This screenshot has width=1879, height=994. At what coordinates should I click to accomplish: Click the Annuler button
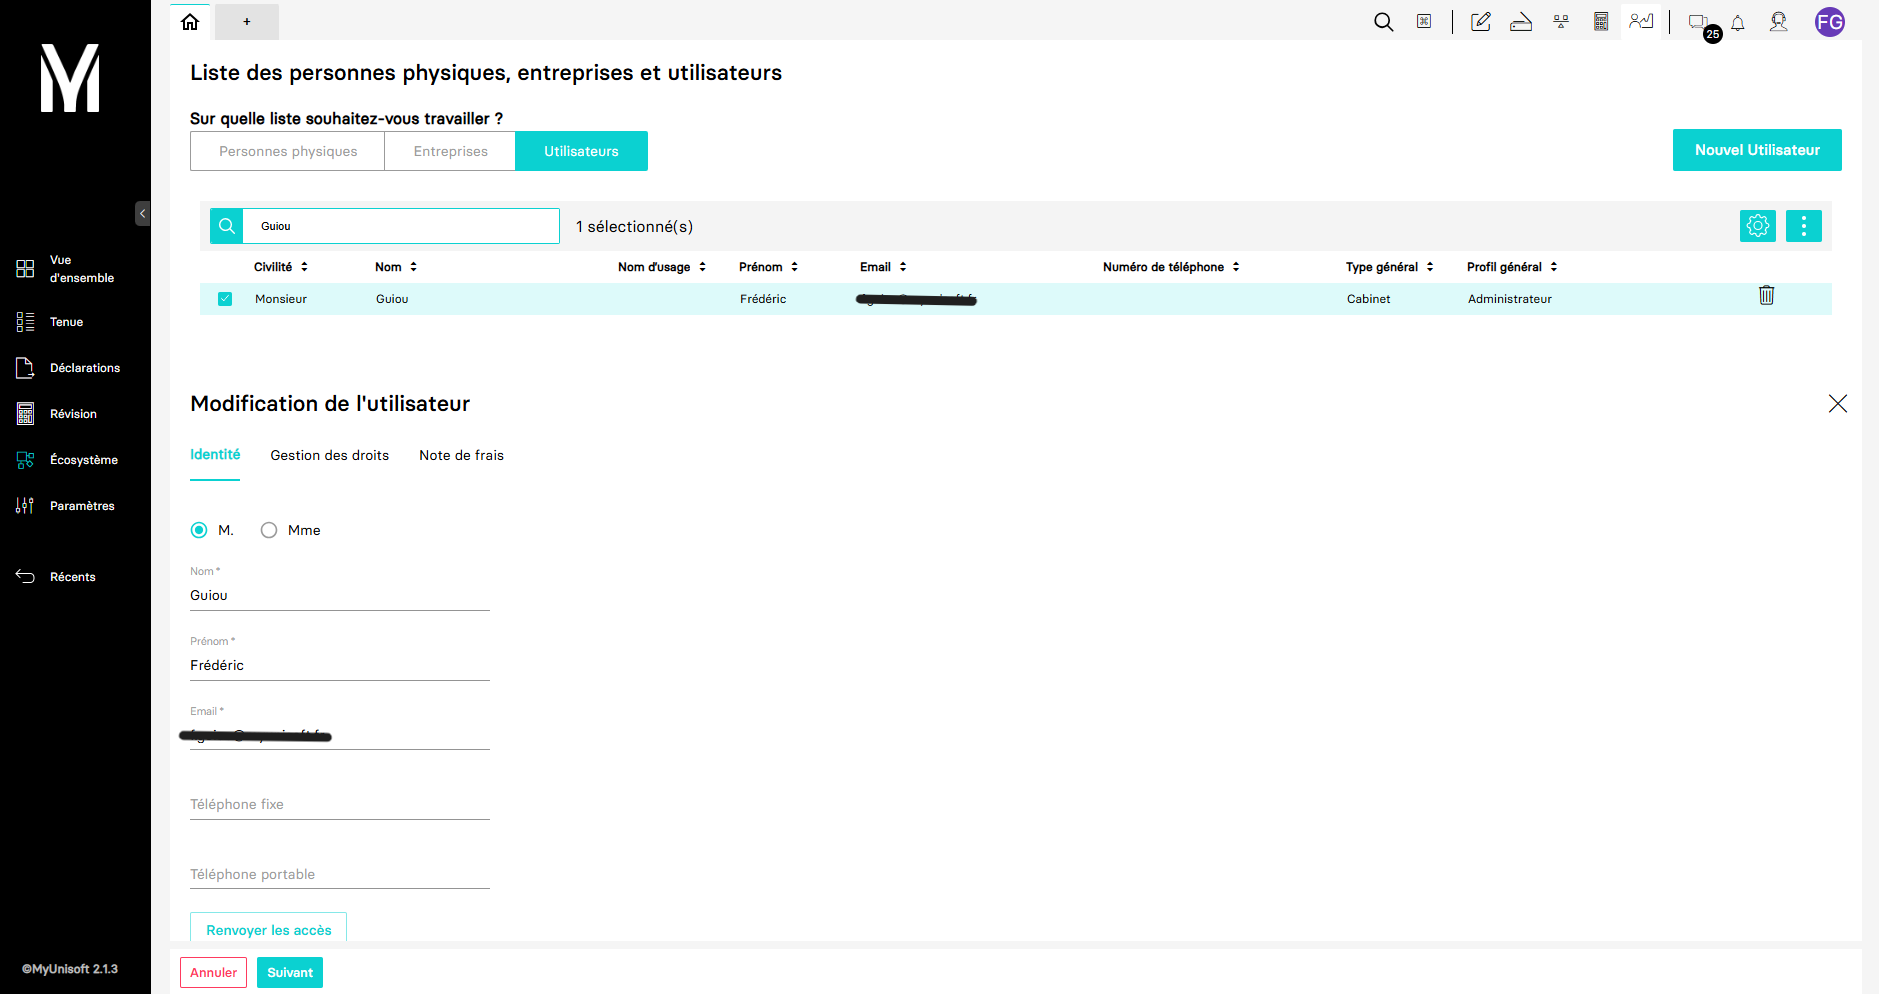point(214,973)
